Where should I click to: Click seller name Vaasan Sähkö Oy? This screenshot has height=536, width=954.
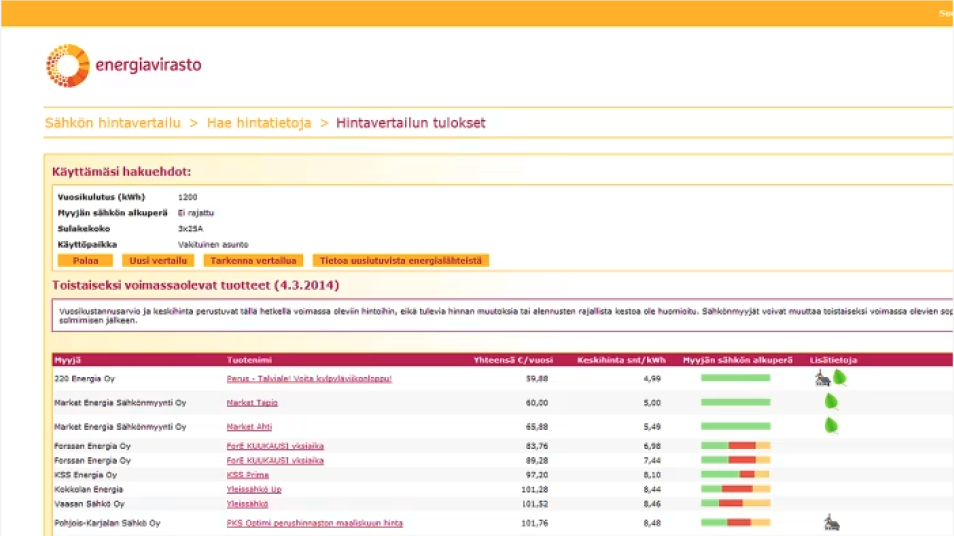point(89,504)
